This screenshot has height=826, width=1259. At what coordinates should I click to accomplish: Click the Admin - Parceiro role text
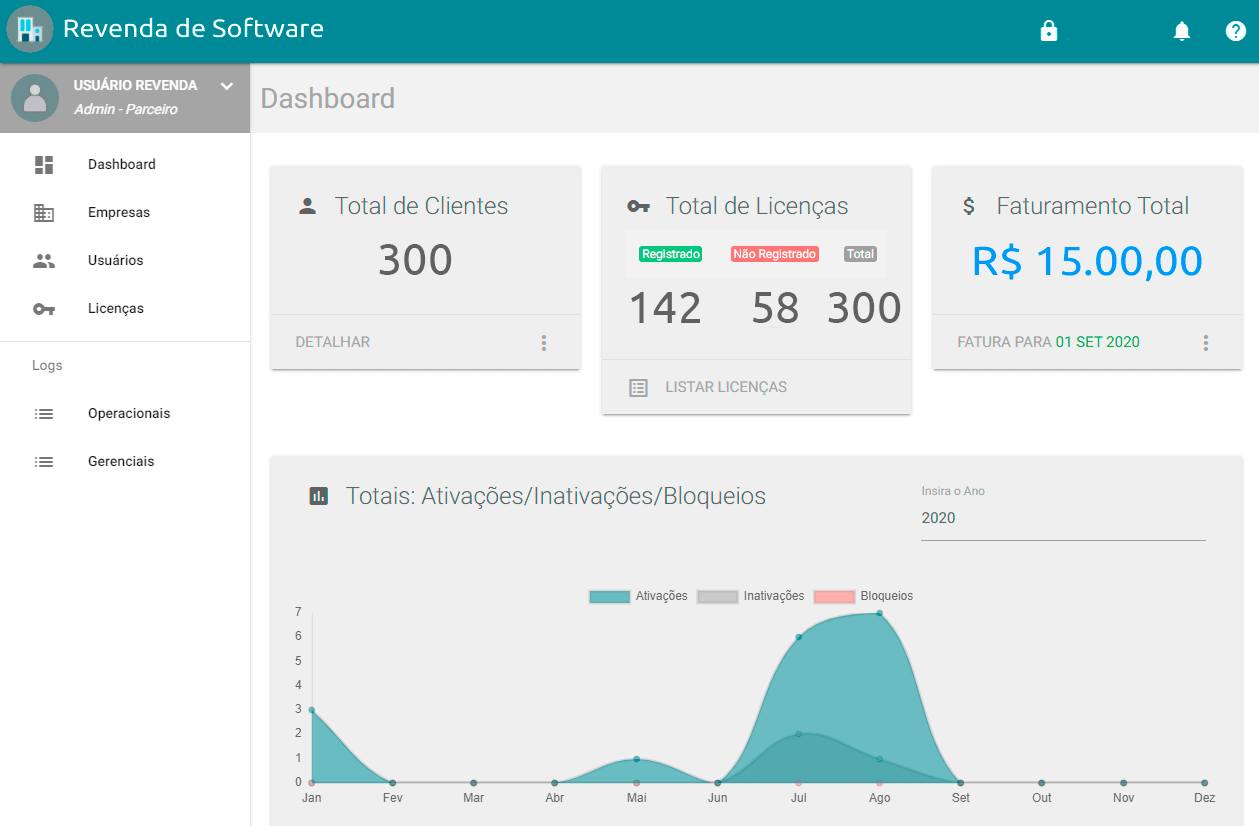click(126, 109)
